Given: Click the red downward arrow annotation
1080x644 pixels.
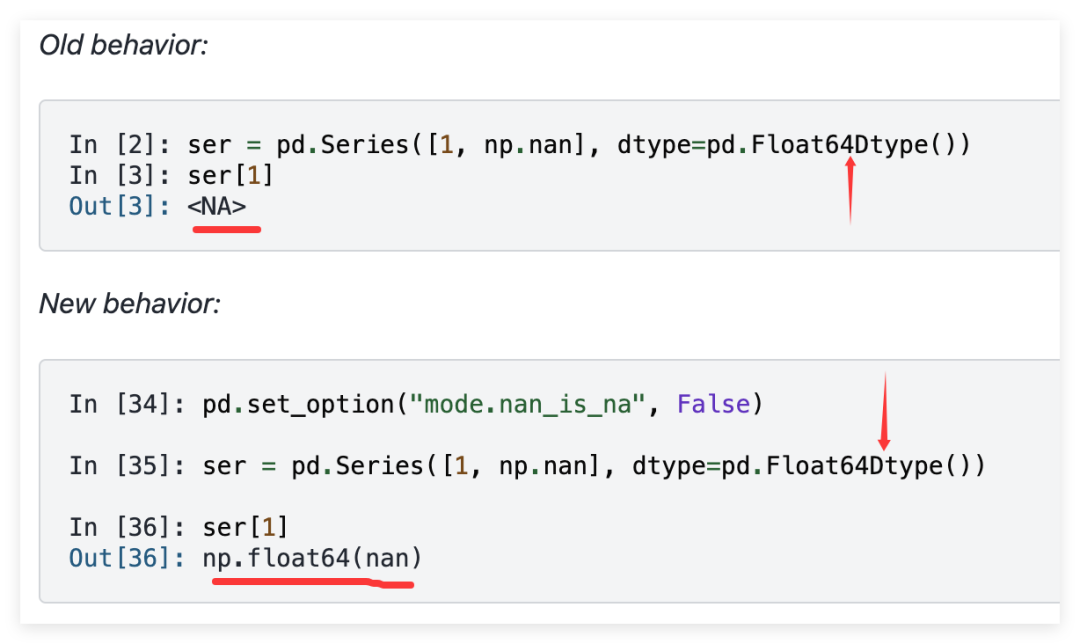Looking at the screenshot, I should [884, 411].
